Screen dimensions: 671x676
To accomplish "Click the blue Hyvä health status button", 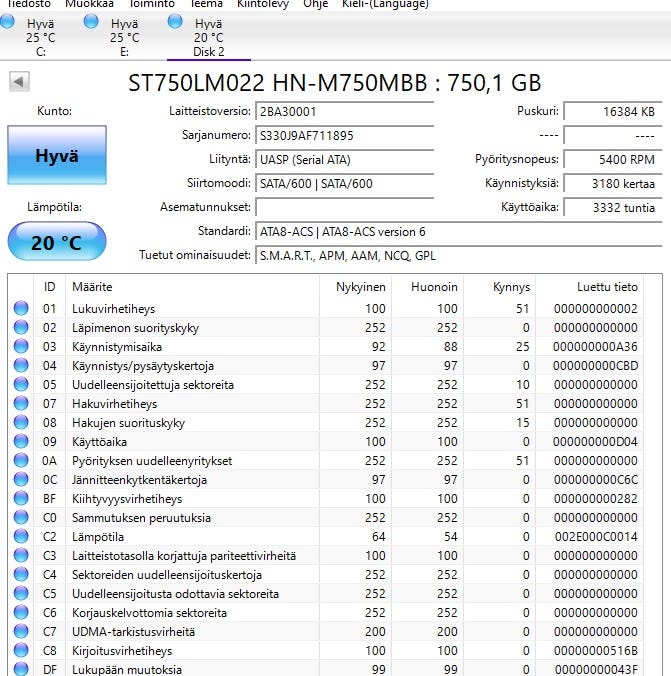I will [56, 156].
